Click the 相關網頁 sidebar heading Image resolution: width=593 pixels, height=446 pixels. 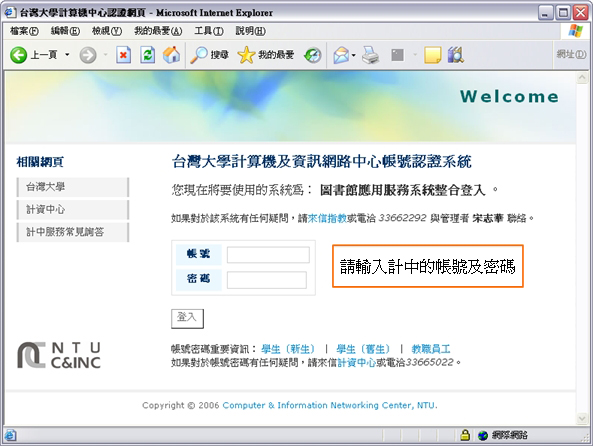tap(40, 162)
